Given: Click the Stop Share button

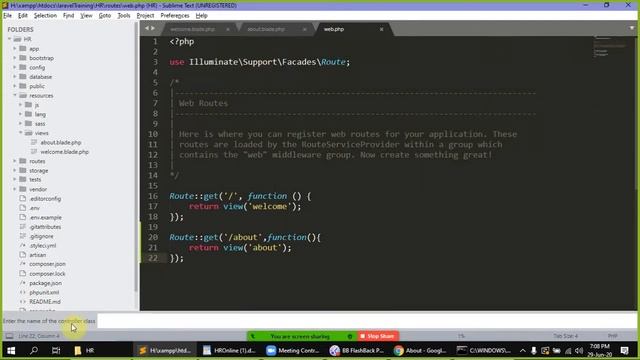Looking at the screenshot, I should 378,336.
